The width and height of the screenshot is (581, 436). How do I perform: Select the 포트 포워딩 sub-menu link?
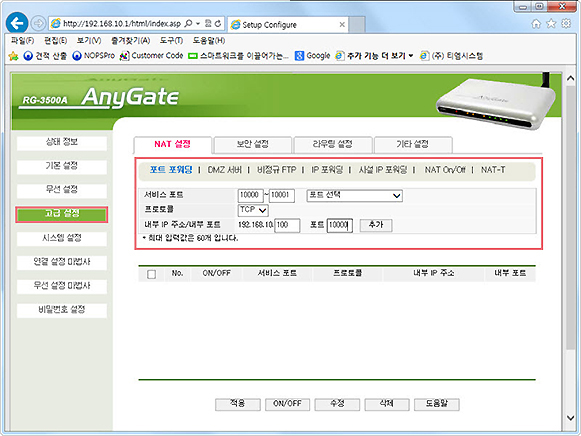[x=171, y=170]
